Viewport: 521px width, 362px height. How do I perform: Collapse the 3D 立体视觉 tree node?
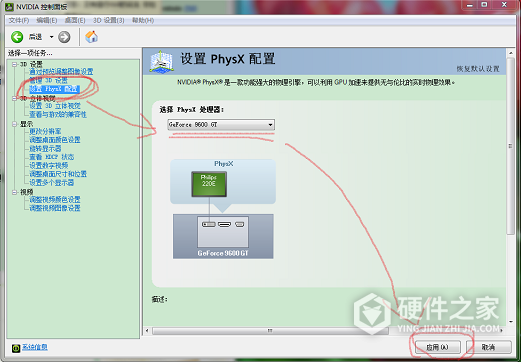coord(15,98)
